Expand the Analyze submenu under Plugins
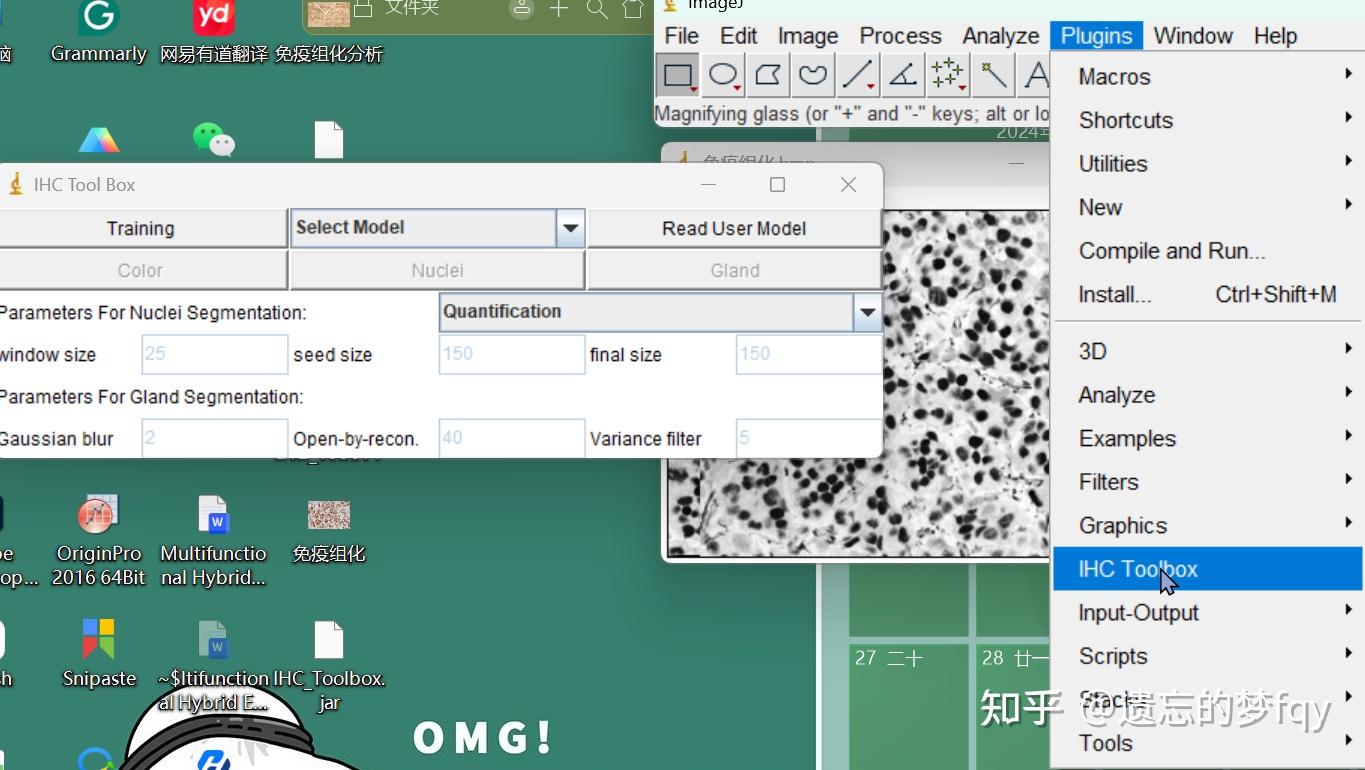The width and height of the screenshot is (1365, 770). pos(1207,395)
